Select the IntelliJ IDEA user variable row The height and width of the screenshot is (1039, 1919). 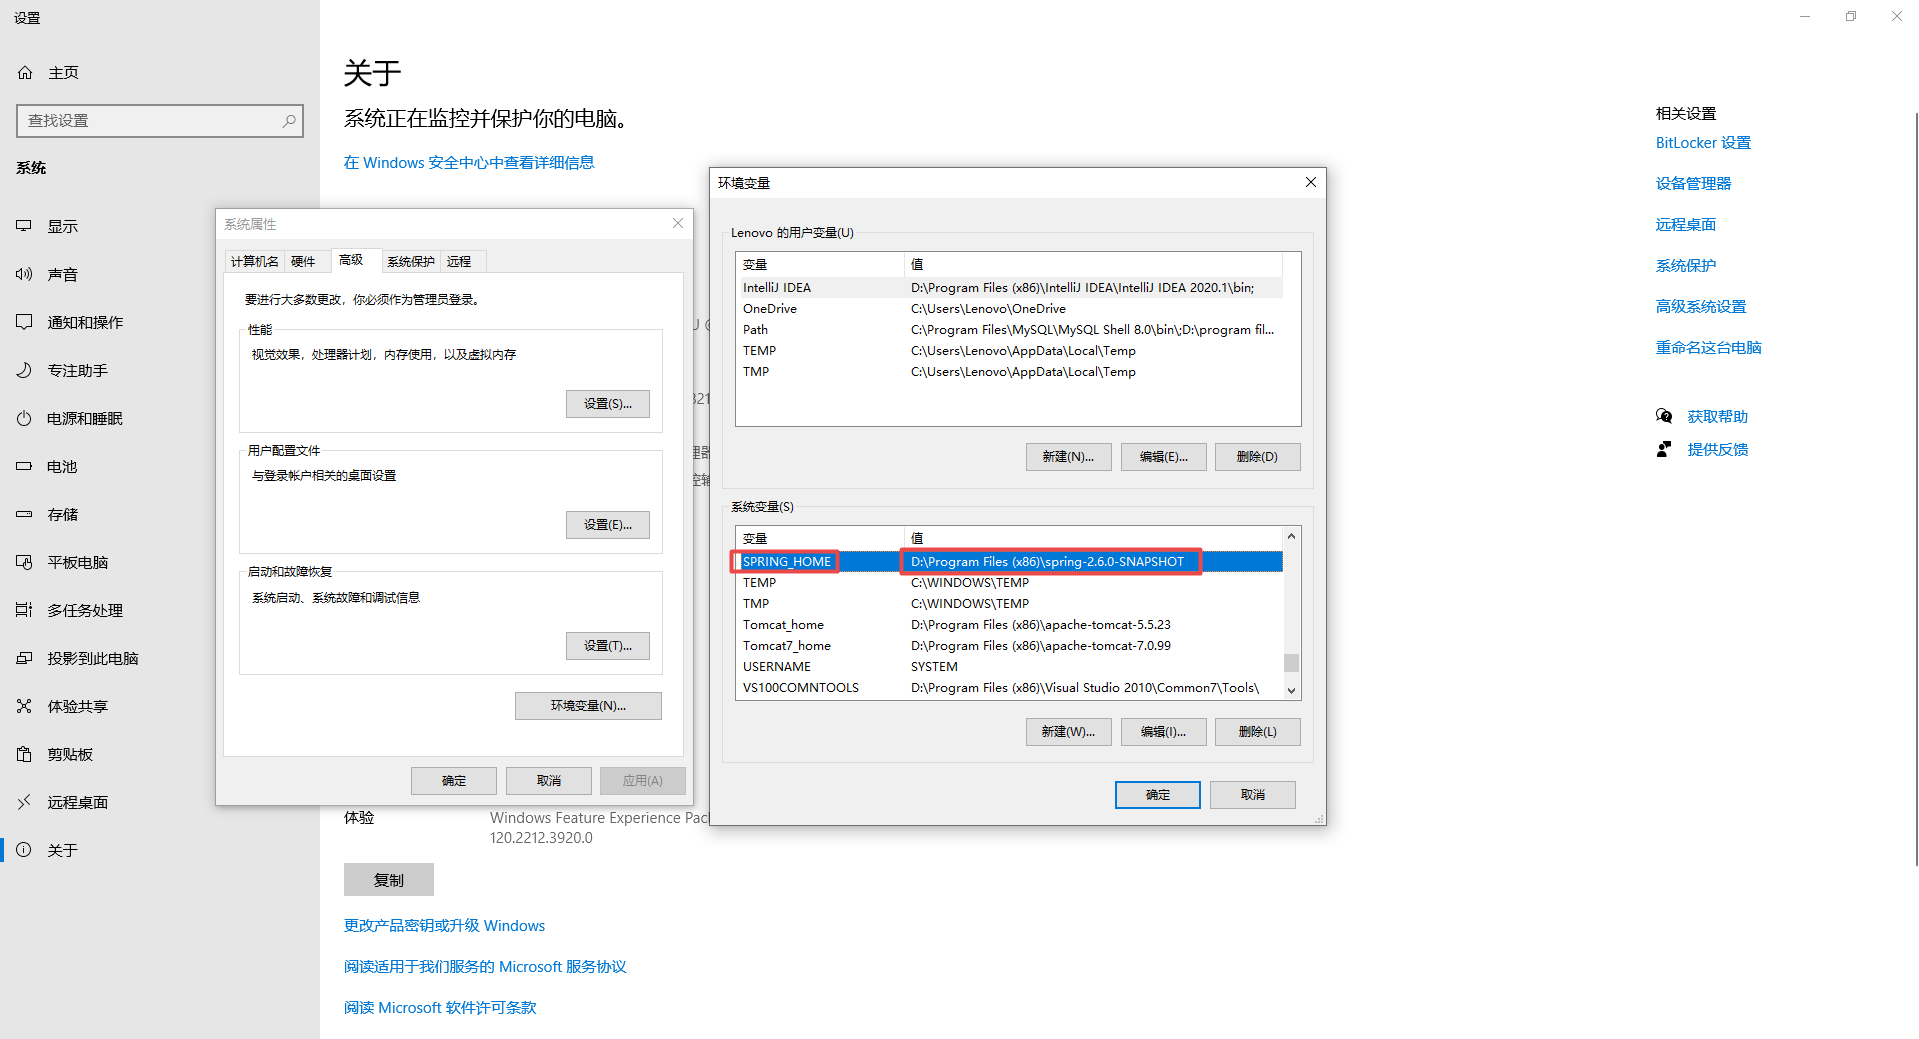coord(1009,288)
